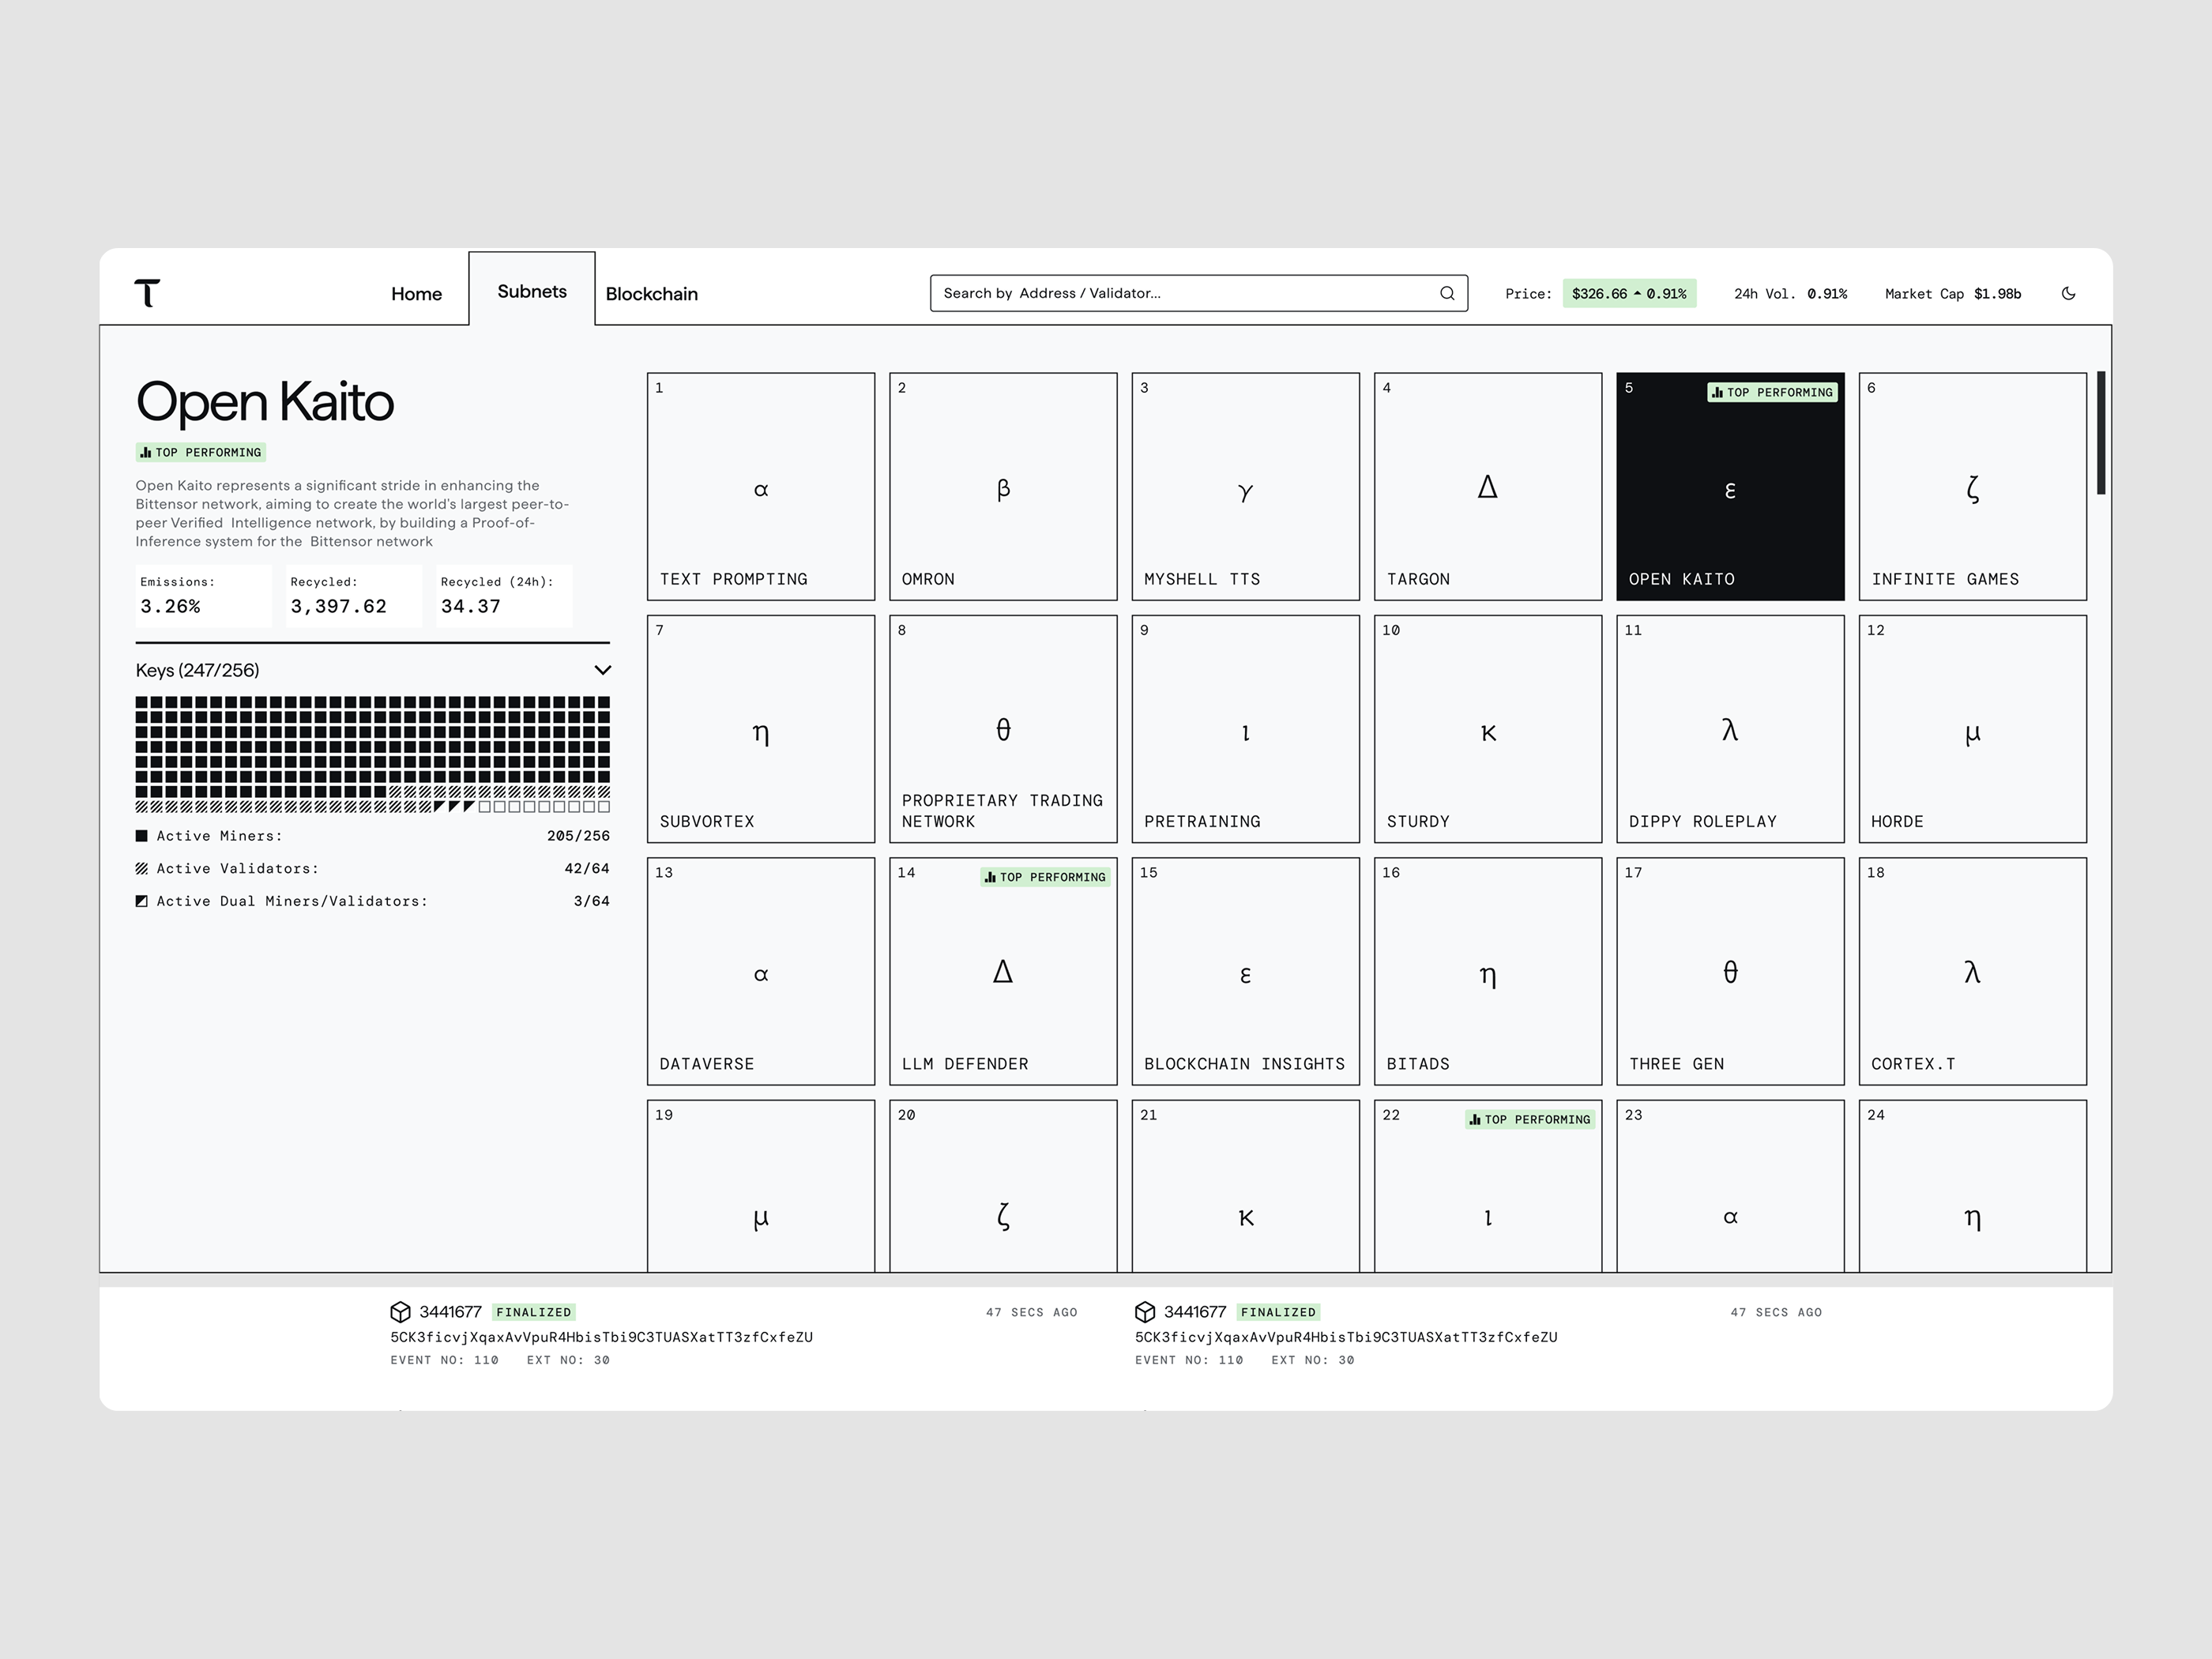Click the Open Kaito heading

pos(265,402)
